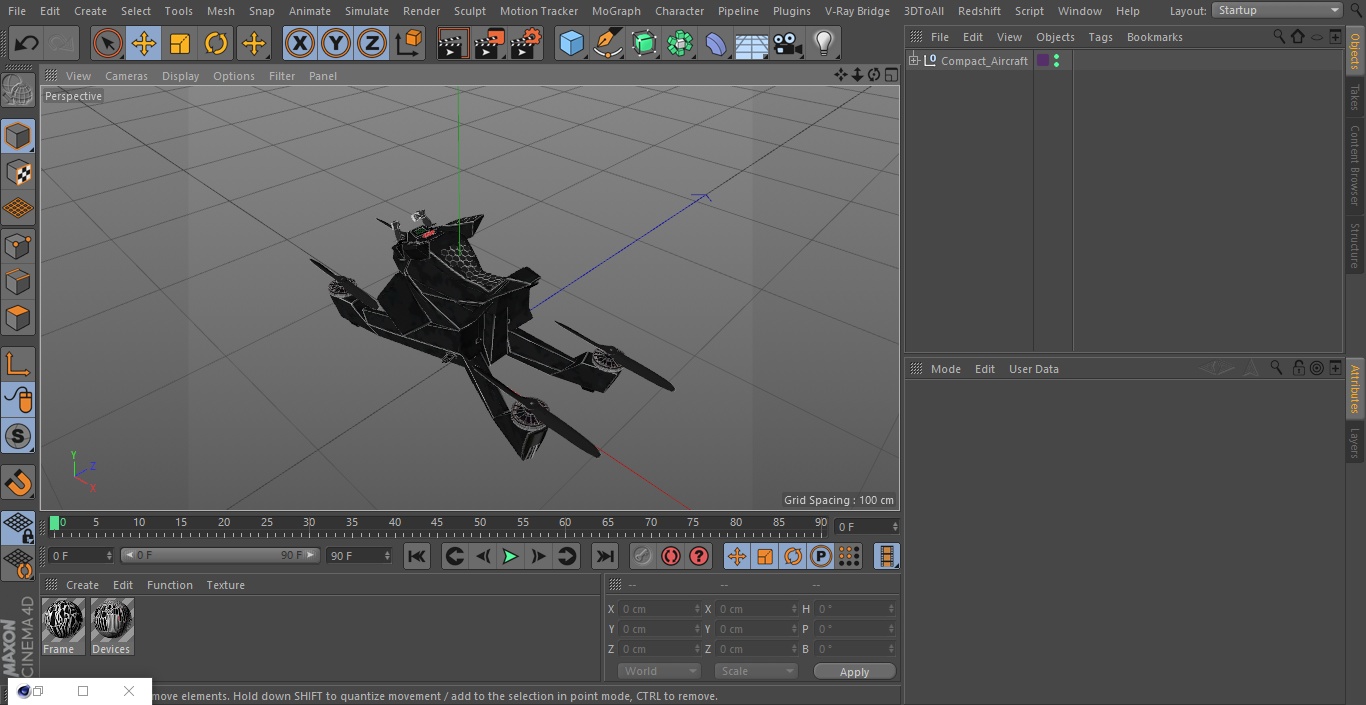1366x705 pixels.
Task: Switch to Content Browser side tab
Action: [1355, 165]
